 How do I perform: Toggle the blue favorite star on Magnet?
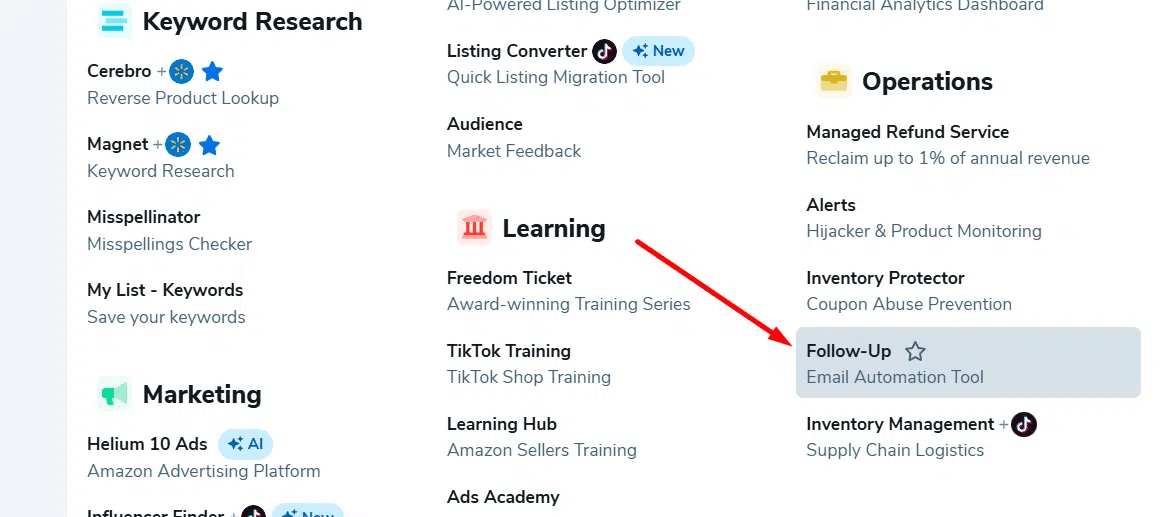(209, 145)
